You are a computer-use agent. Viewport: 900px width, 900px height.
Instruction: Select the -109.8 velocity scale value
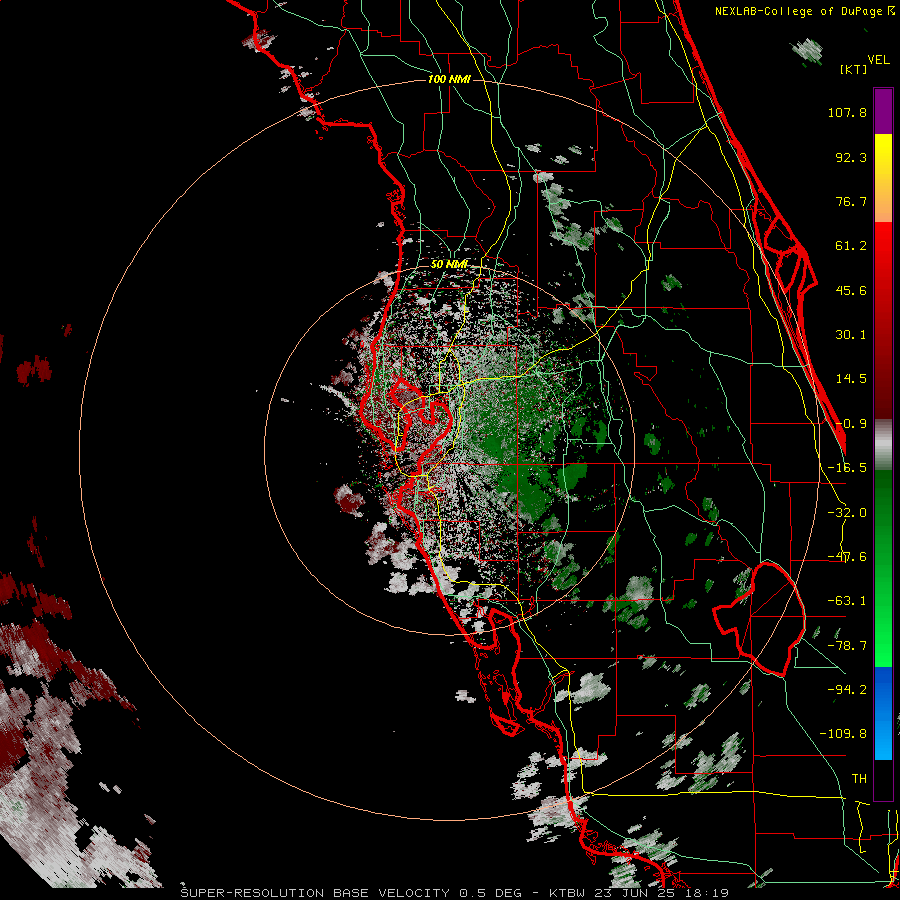click(x=843, y=734)
